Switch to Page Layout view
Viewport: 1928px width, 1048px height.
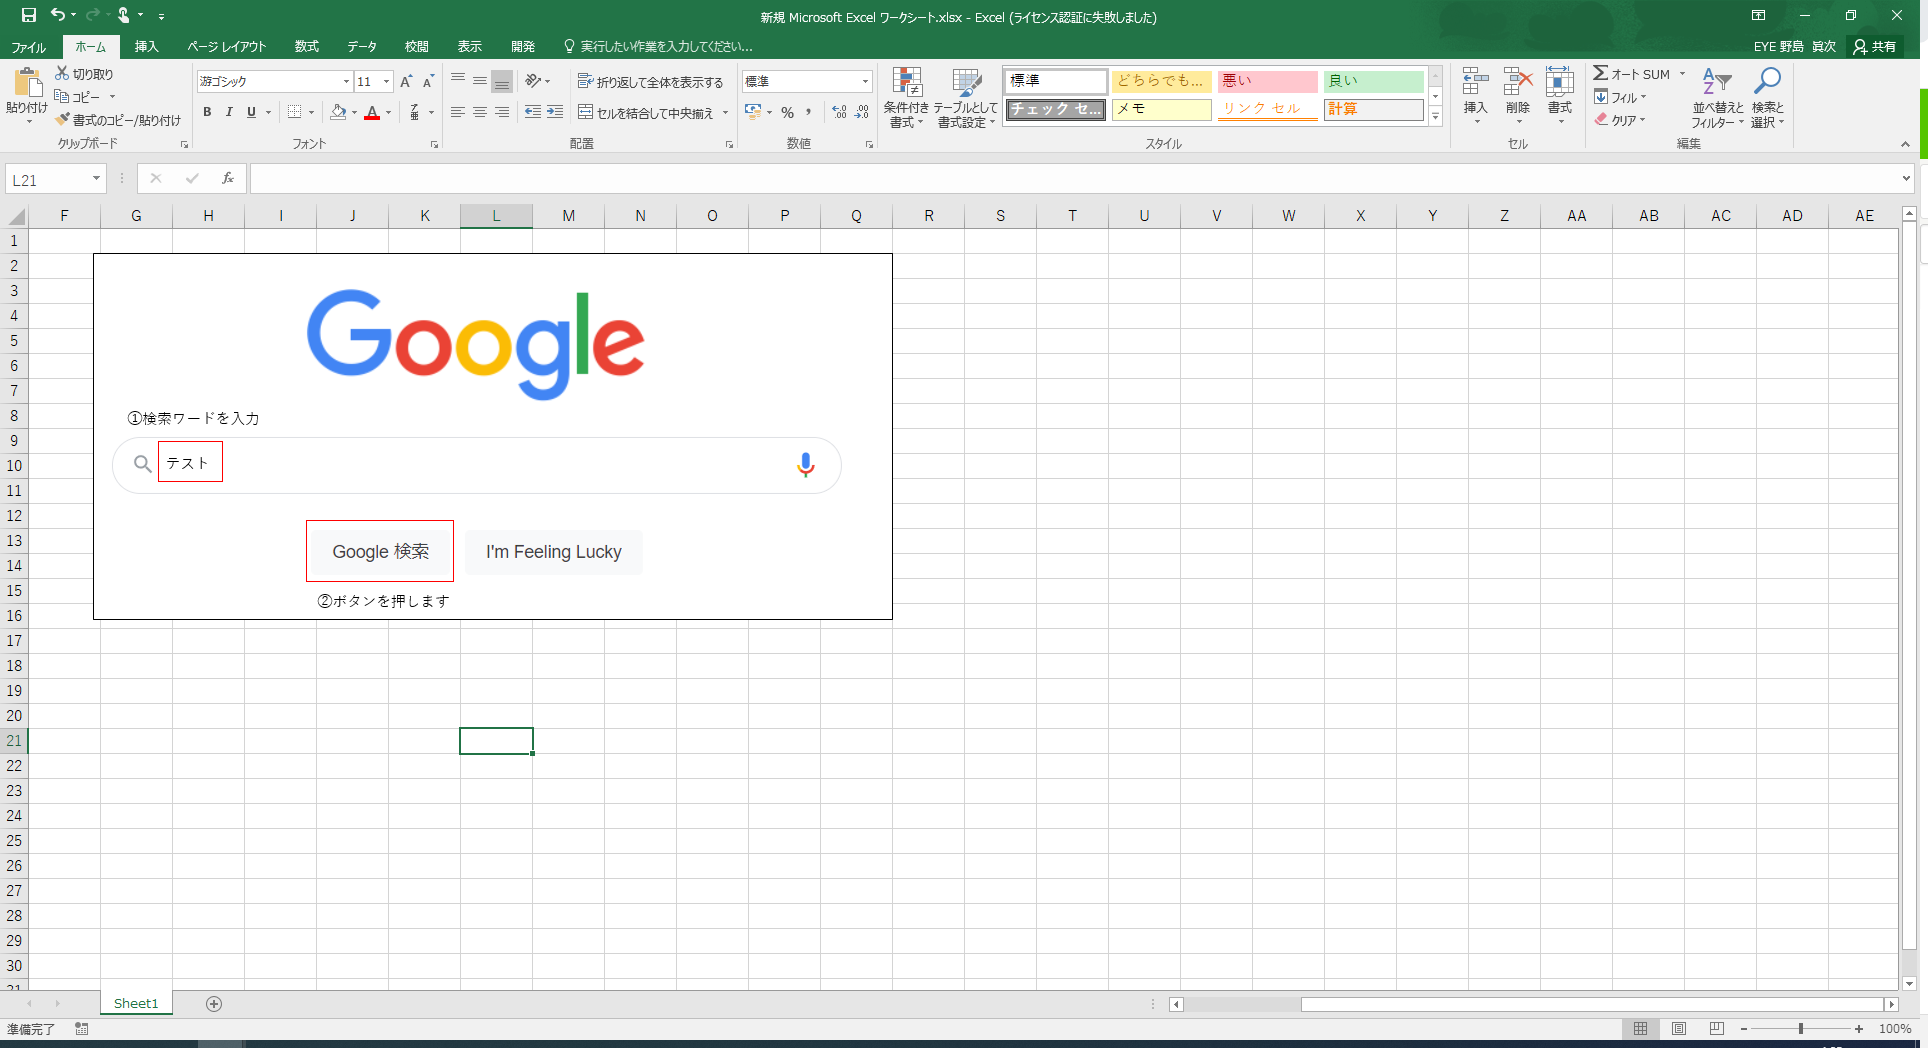click(x=1679, y=1029)
